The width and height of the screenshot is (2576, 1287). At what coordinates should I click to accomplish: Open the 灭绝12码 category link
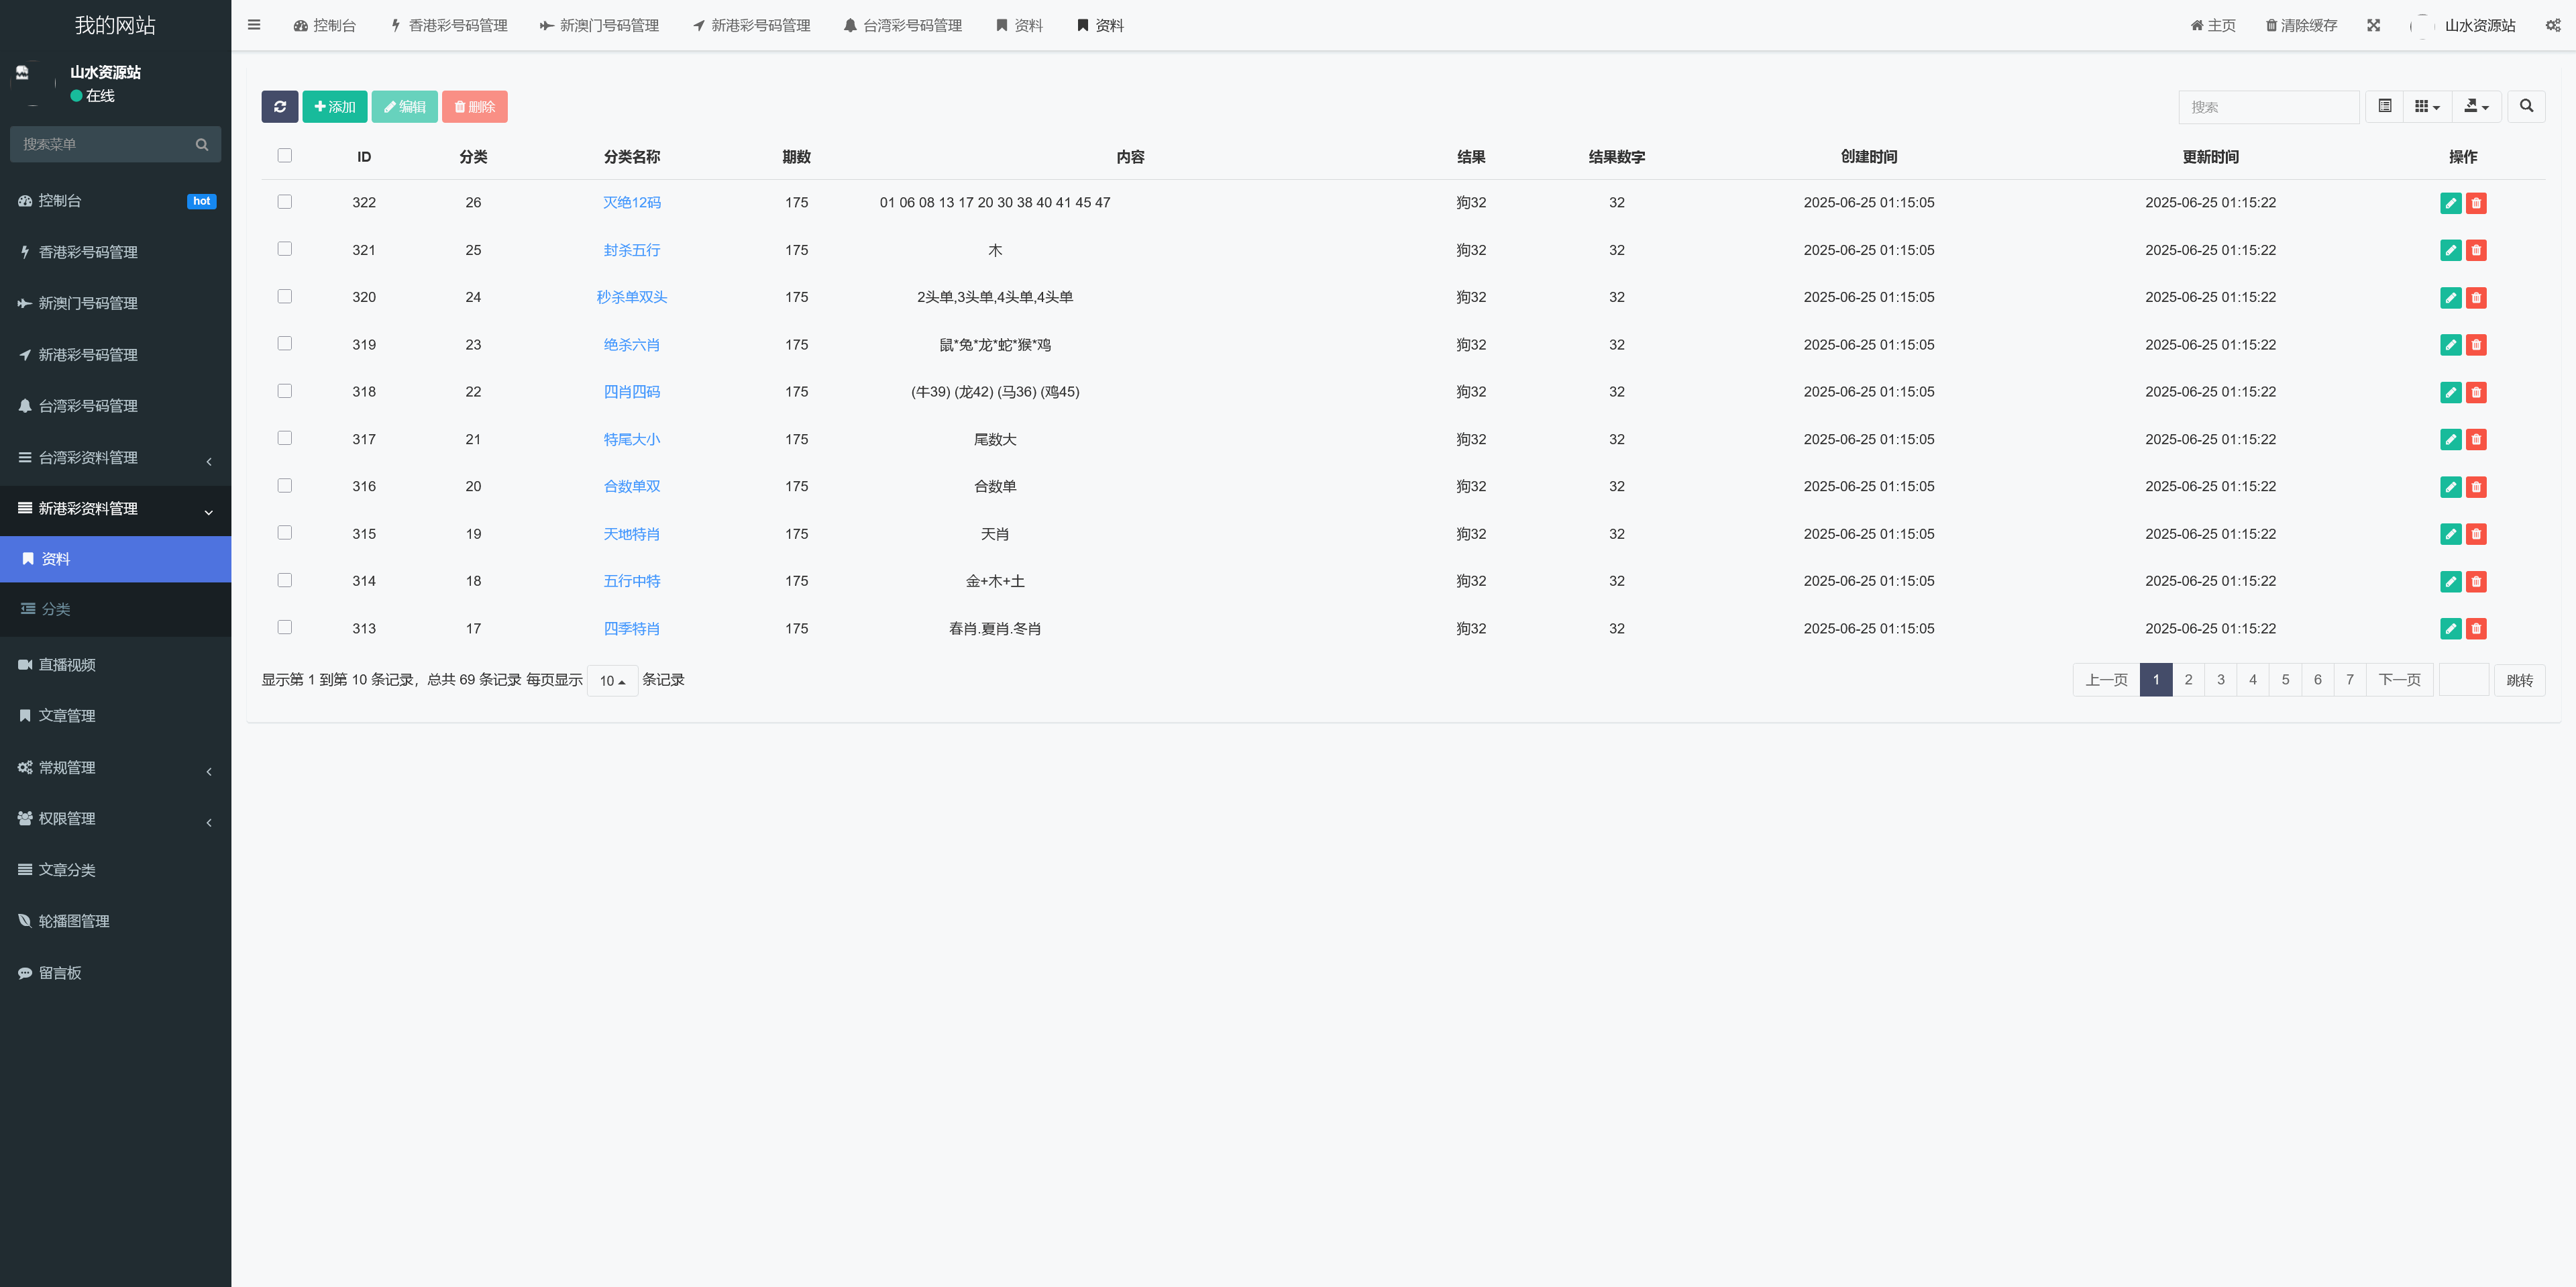pos(631,203)
